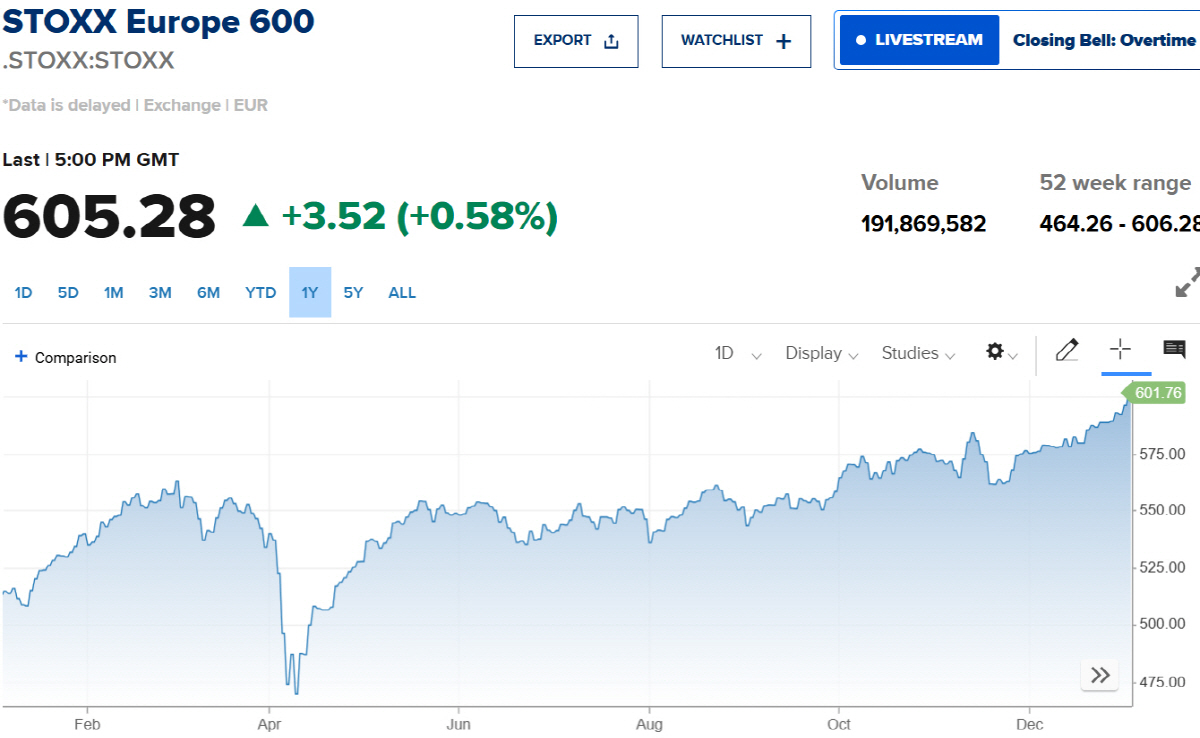This screenshot has width=1200, height=738.
Task: Select the ALL timeframe
Action: 402,292
